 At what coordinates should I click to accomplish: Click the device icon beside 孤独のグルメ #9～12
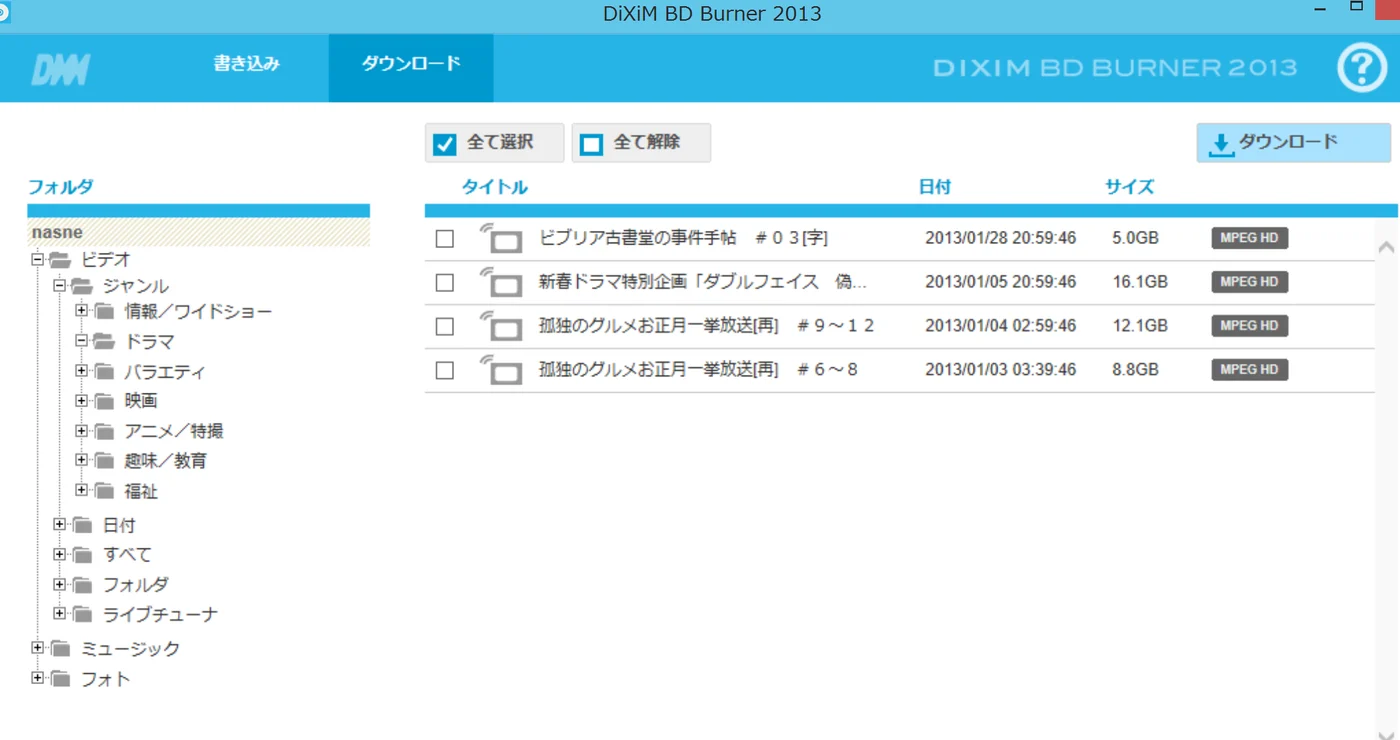(x=501, y=327)
